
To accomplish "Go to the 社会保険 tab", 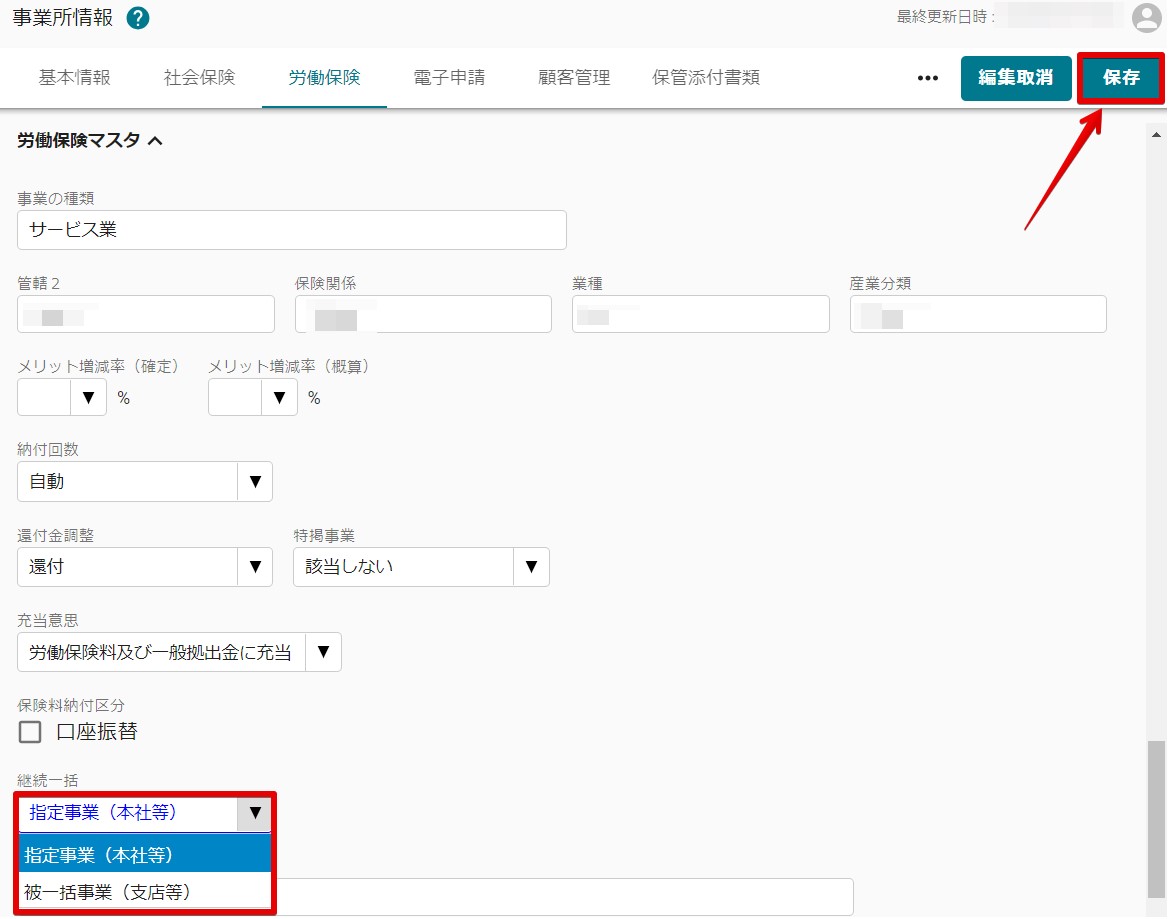I will (x=200, y=78).
